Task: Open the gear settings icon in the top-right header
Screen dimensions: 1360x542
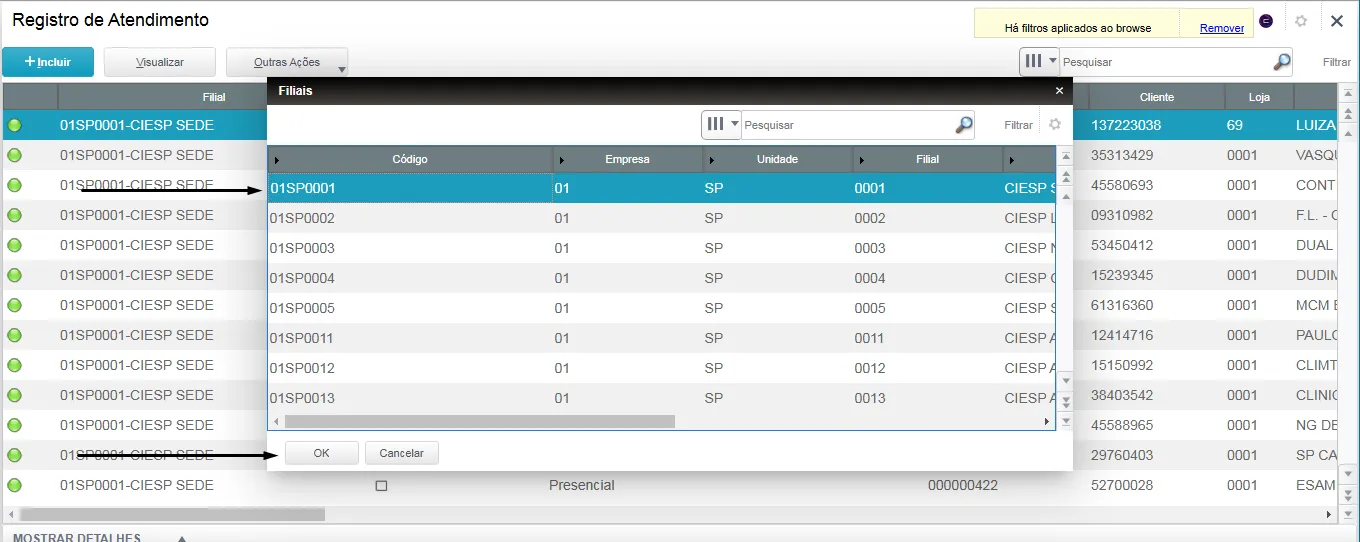Action: (1301, 21)
